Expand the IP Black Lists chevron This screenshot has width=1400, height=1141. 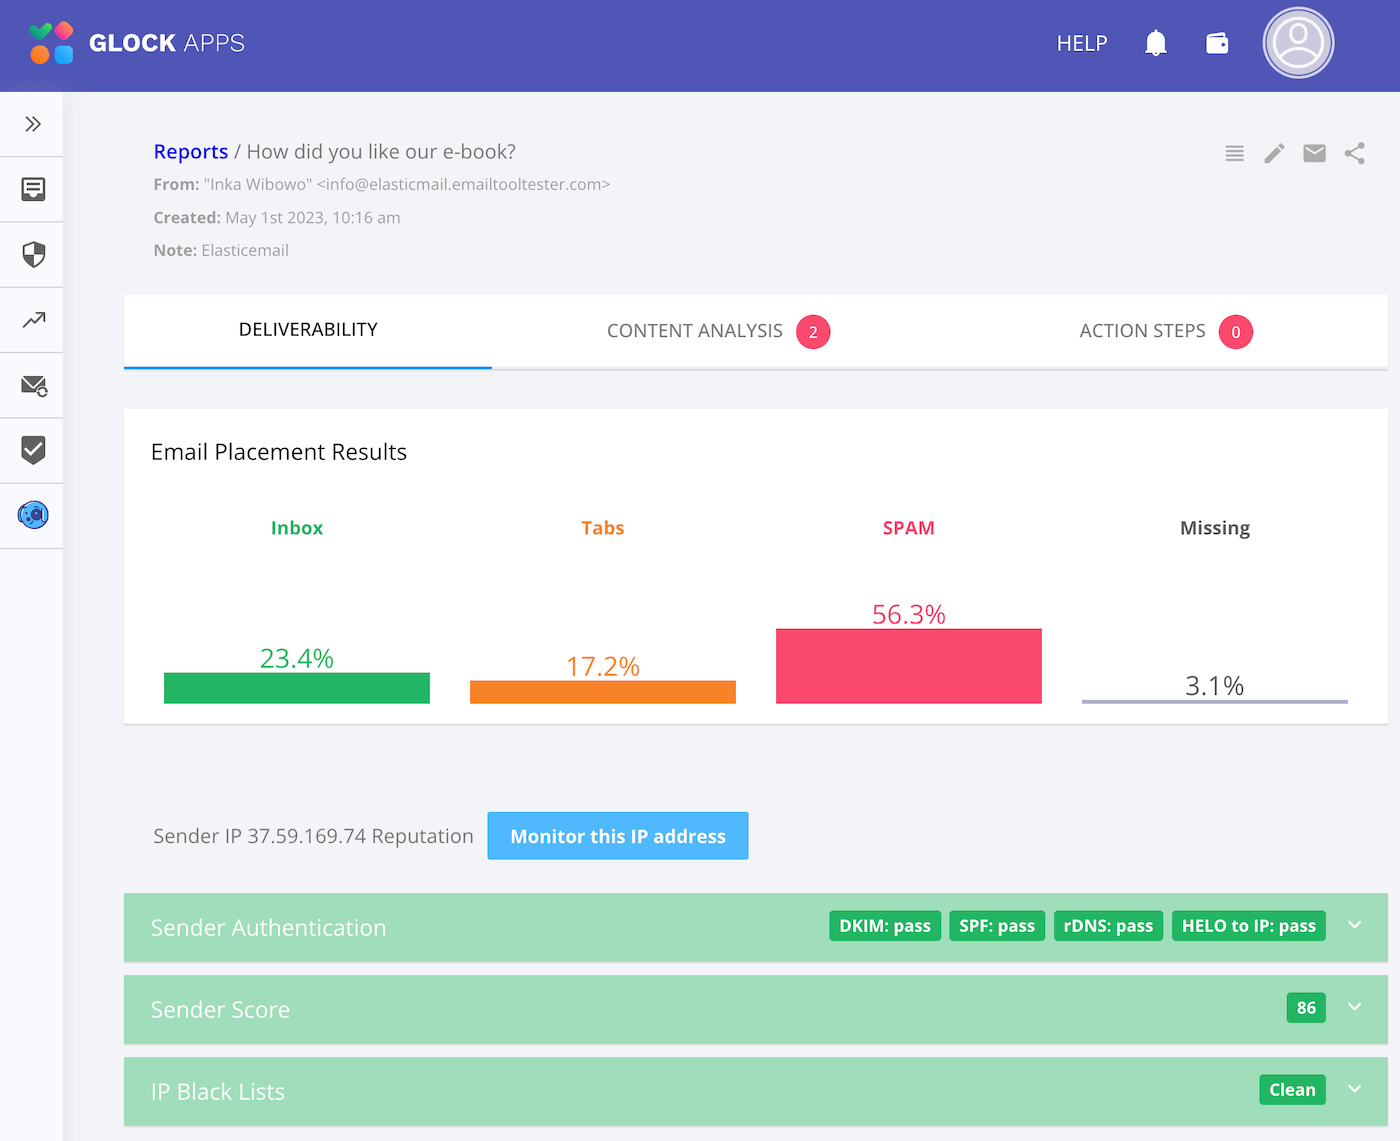[x=1354, y=1089]
